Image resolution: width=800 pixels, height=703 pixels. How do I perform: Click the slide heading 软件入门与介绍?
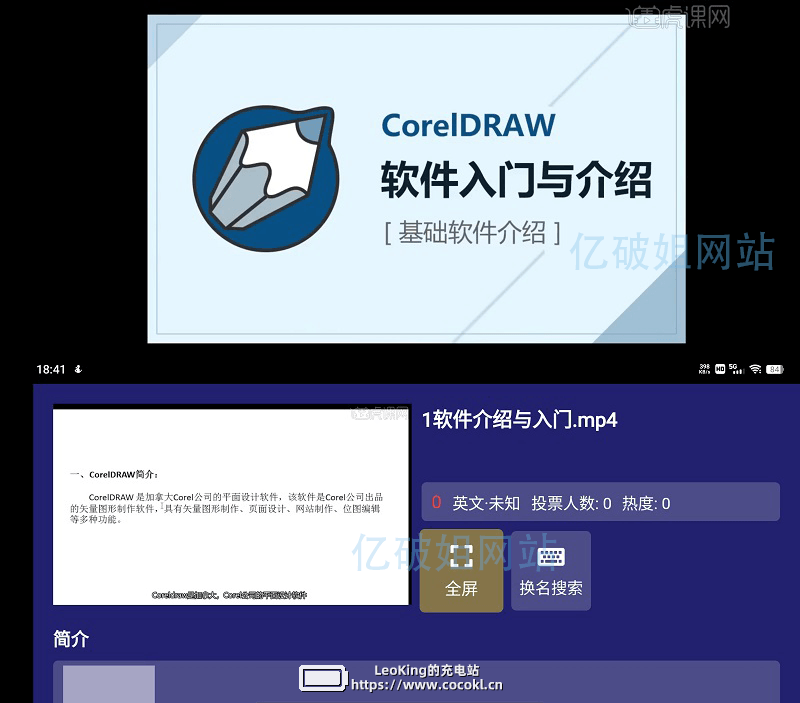pyautogui.click(x=516, y=180)
